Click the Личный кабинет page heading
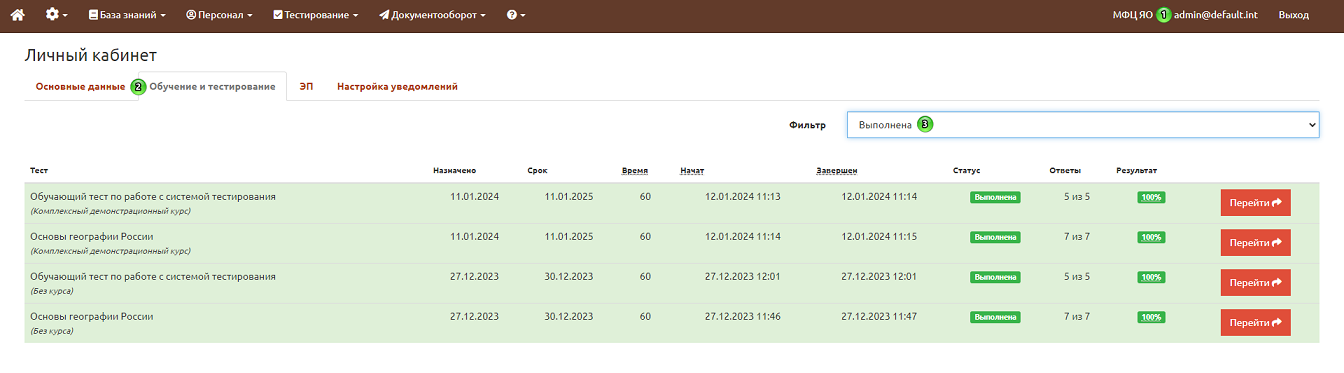 point(91,56)
